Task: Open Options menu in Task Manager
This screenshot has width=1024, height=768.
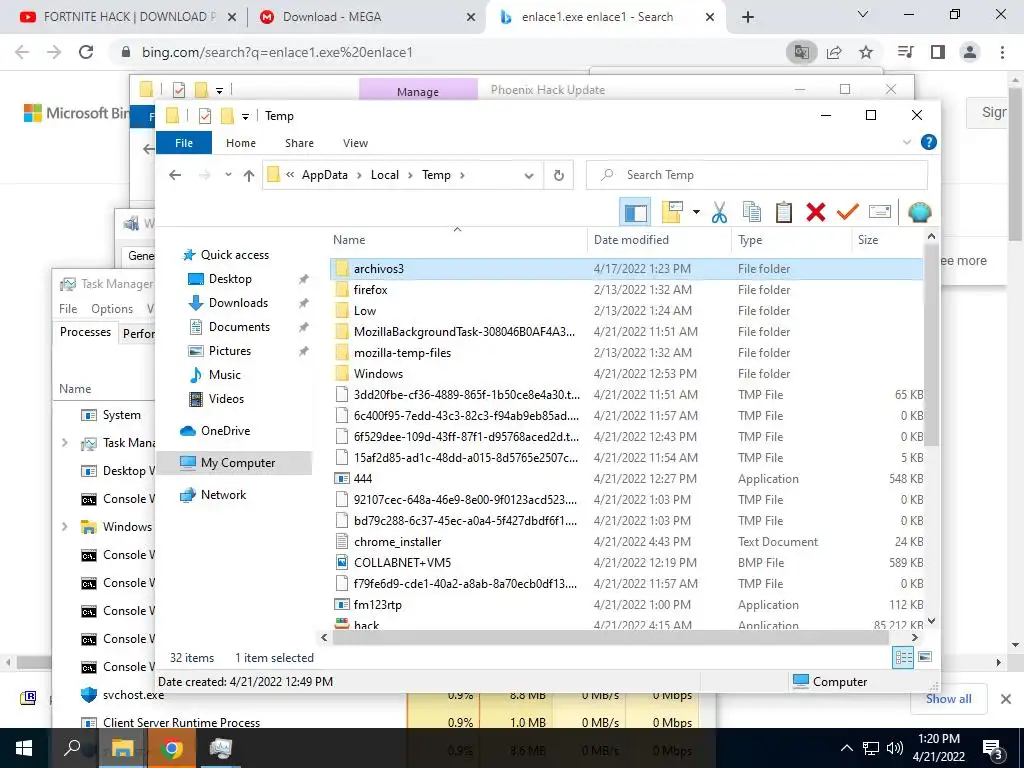Action: (112, 309)
